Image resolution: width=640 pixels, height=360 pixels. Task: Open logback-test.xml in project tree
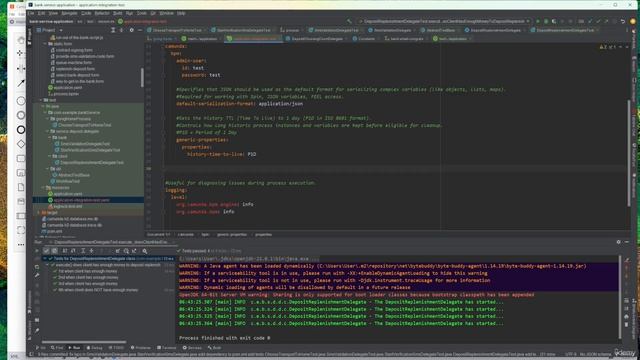(x=68, y=207)
